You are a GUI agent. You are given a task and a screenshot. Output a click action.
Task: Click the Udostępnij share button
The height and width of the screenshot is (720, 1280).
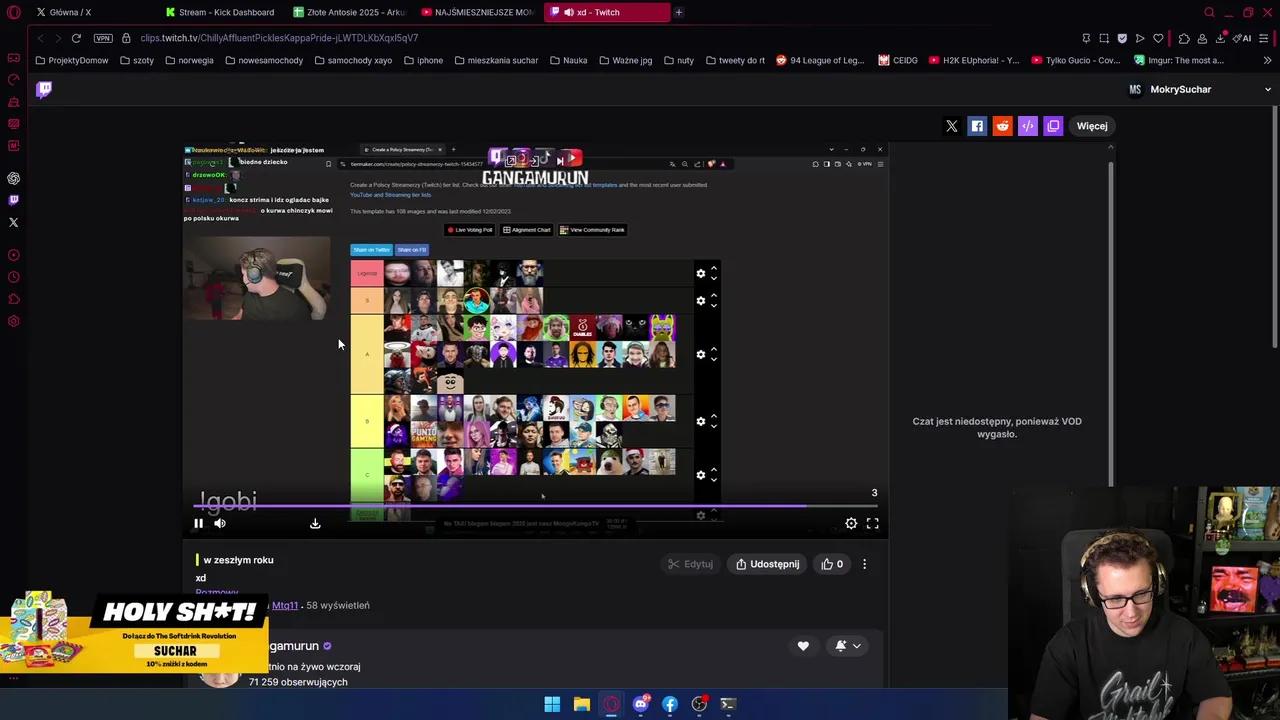coord(768,564)
